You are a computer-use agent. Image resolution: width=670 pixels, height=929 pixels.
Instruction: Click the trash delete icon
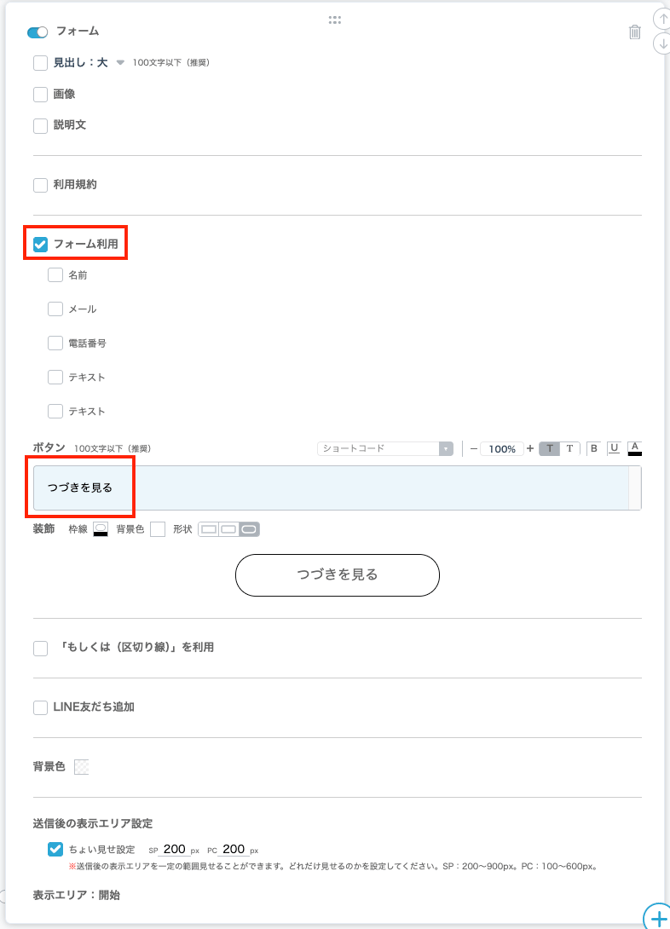634,32
